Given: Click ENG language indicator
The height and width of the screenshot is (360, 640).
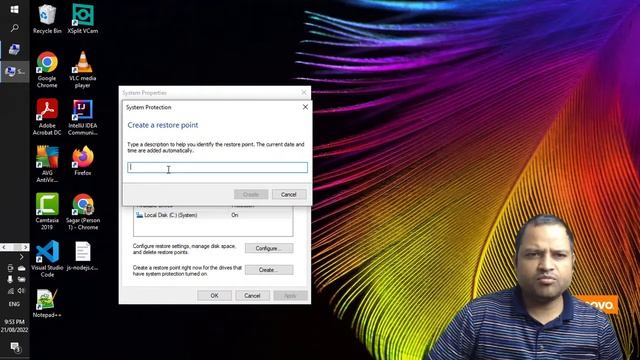Looking at the screenshot, I should tap(14, 304).
